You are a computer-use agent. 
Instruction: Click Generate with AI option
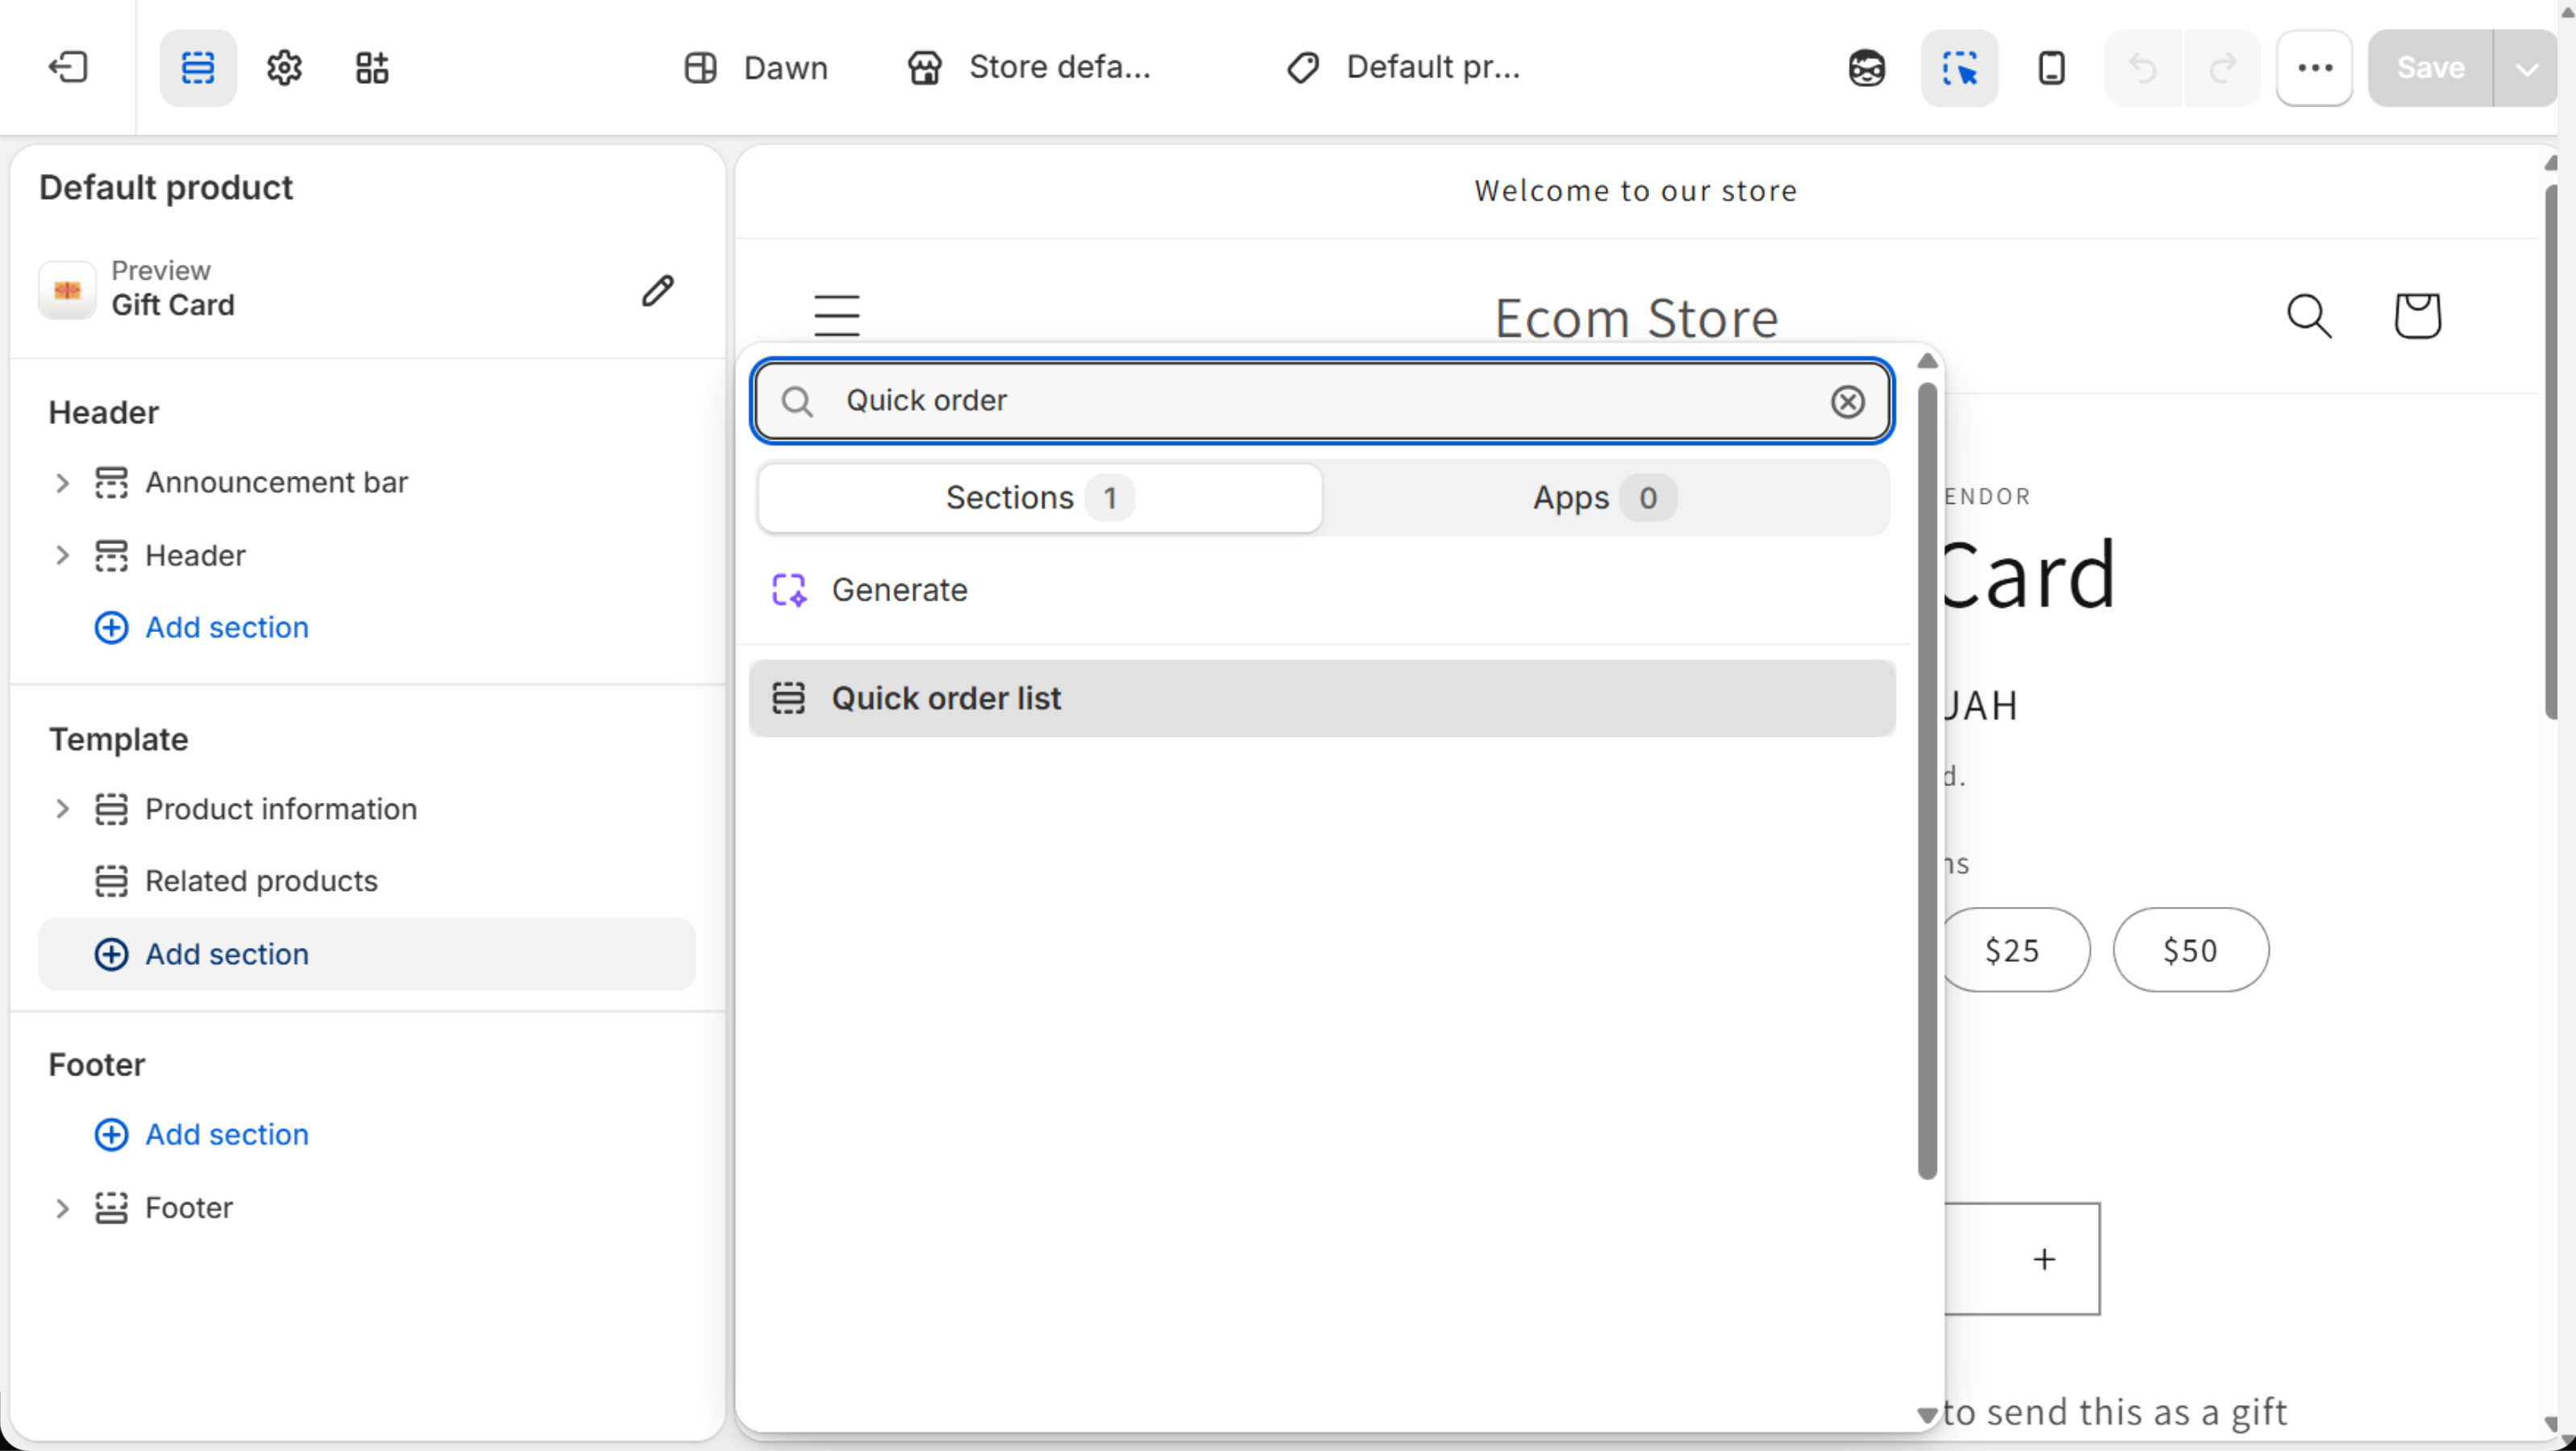click(1322, 590)
